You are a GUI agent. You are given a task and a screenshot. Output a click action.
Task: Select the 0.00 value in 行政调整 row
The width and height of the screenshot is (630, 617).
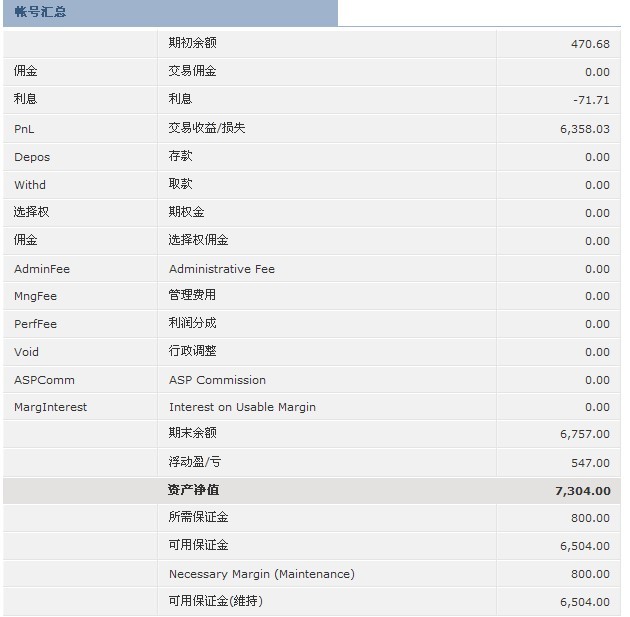[597, 352]
